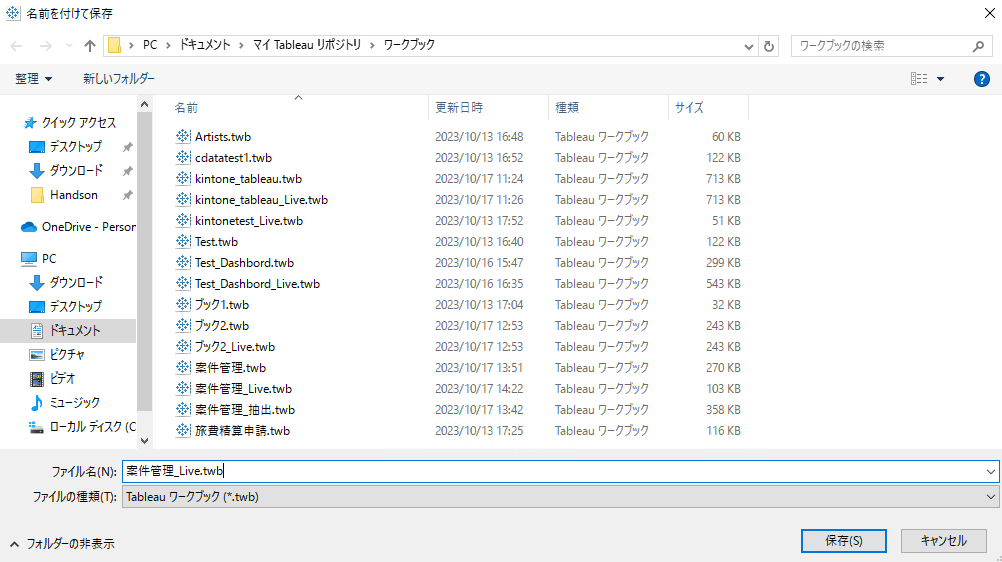Create a 新しいフォルダー
This screenshot has width=1002, height=562.
[x=119, y=79]
